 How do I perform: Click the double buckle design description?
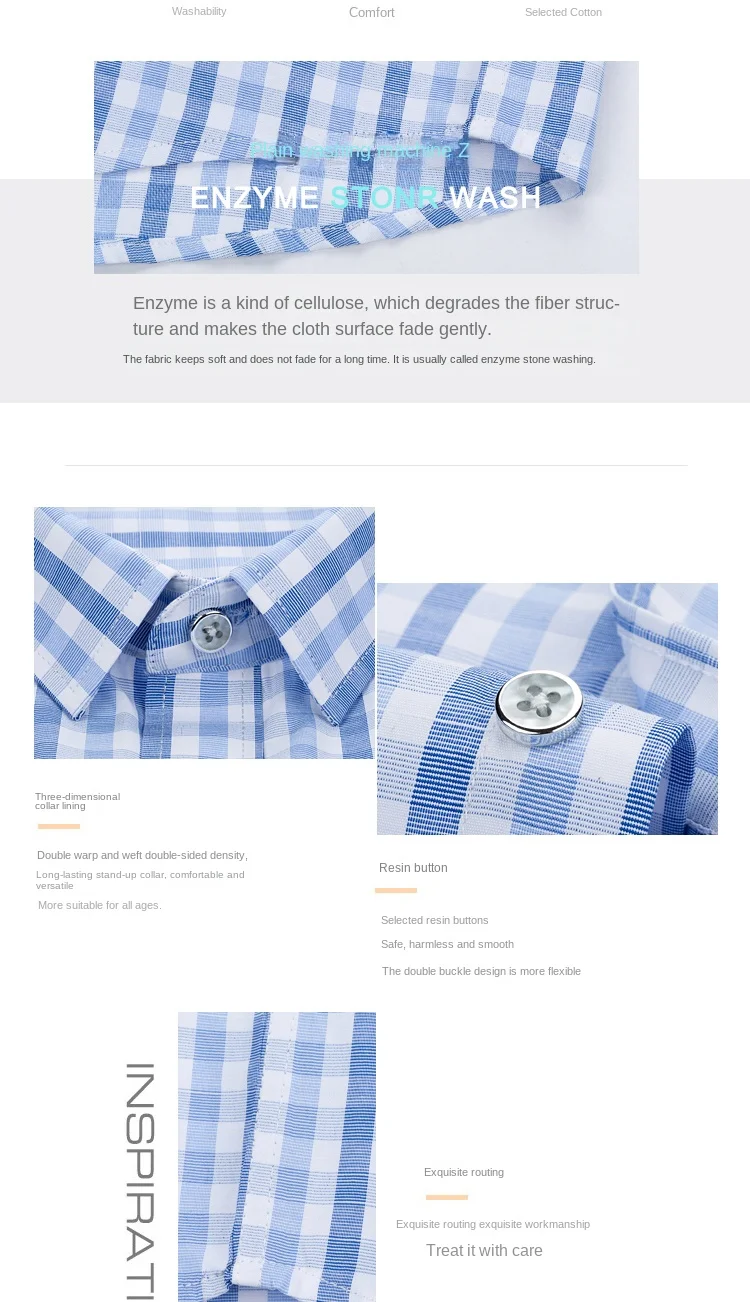[x=481, y=971]
